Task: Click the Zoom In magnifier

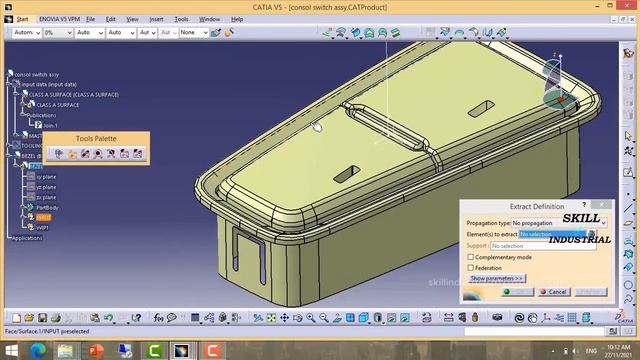Action: click(x=311, y=318)
